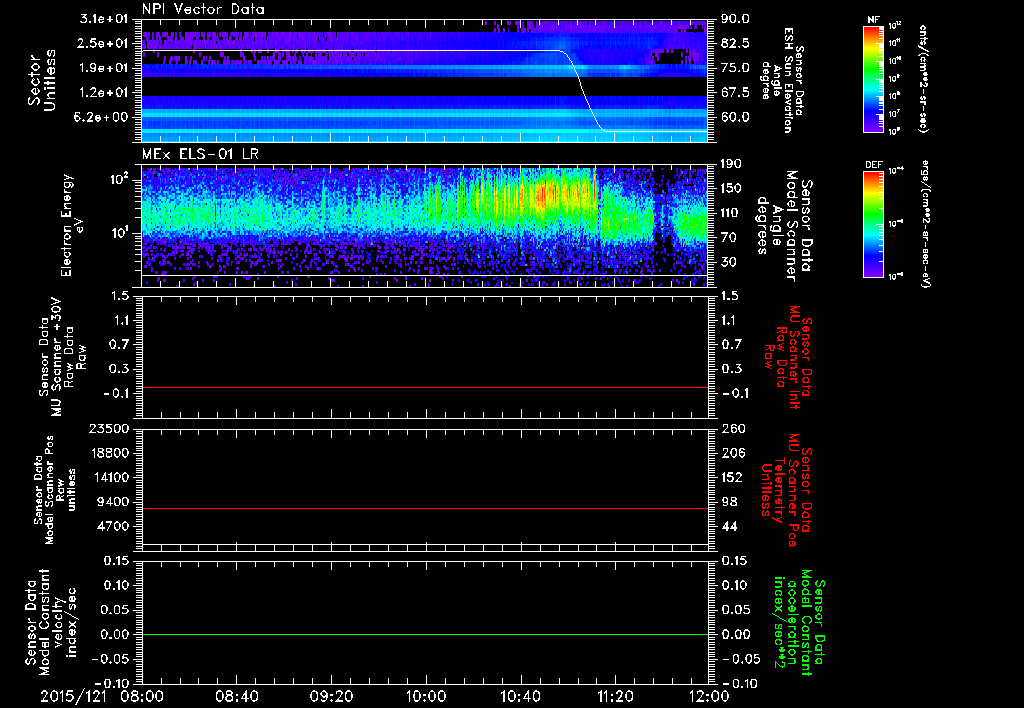Image resolution: width=1024 pixels, height=708 pixels.
Task: Select the 12:00 time axis label
Action: [x=707, y=694]
